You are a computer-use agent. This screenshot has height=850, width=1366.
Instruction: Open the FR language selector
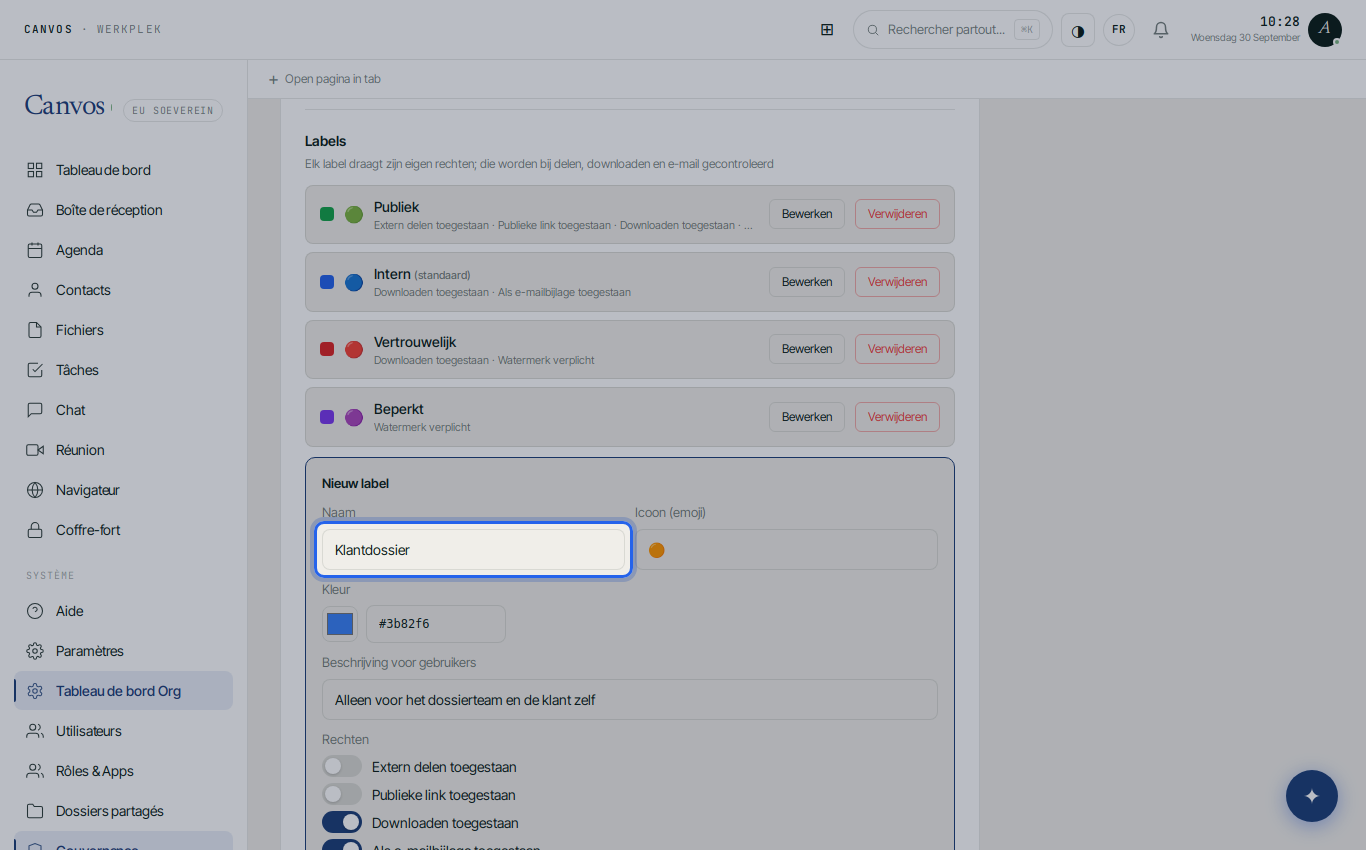[1119, 30]
